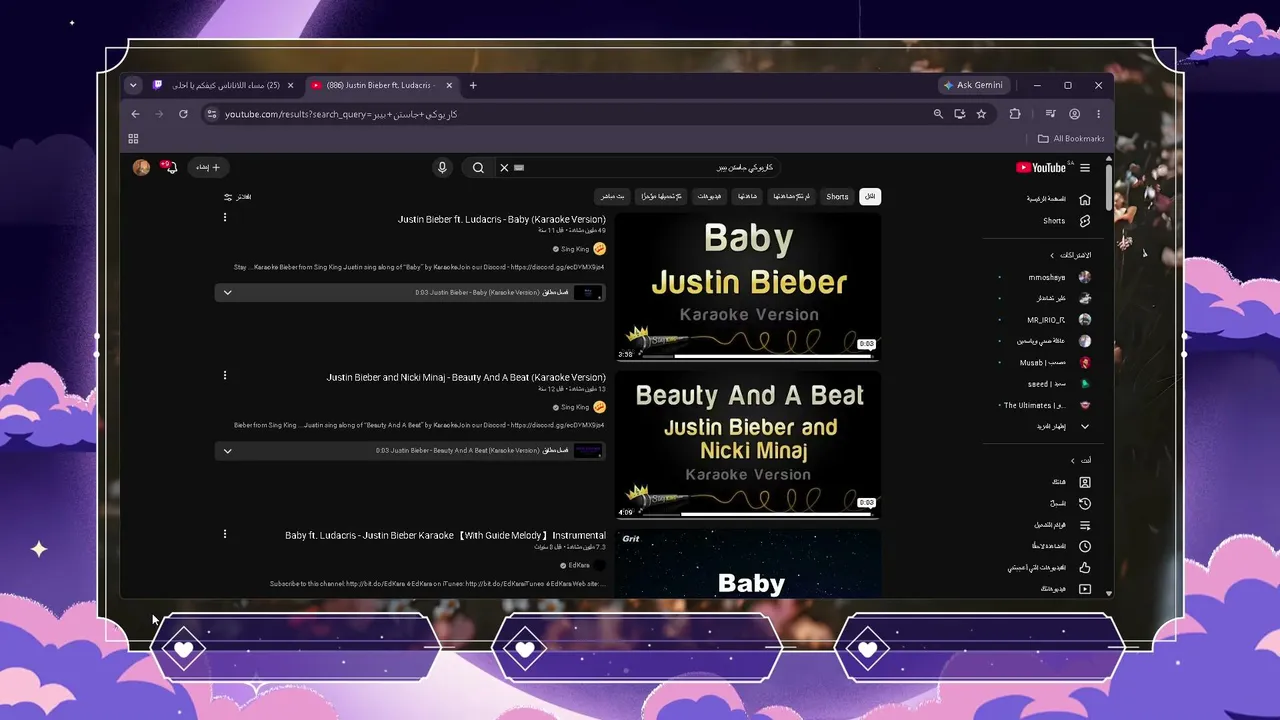
Task: Switch to the Twitch browser tab
Action: (x=224, y=85)
